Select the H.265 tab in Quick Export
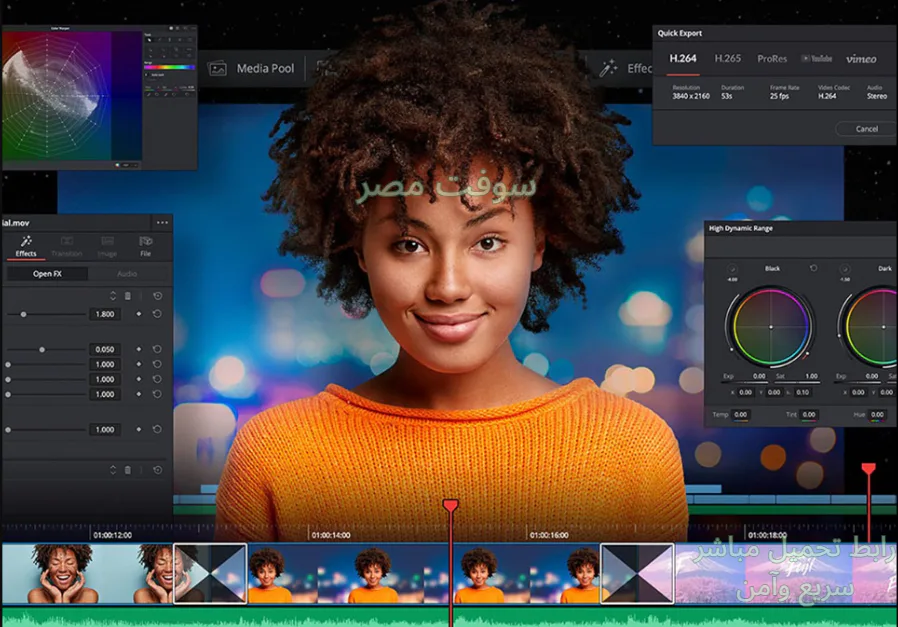 727,58
